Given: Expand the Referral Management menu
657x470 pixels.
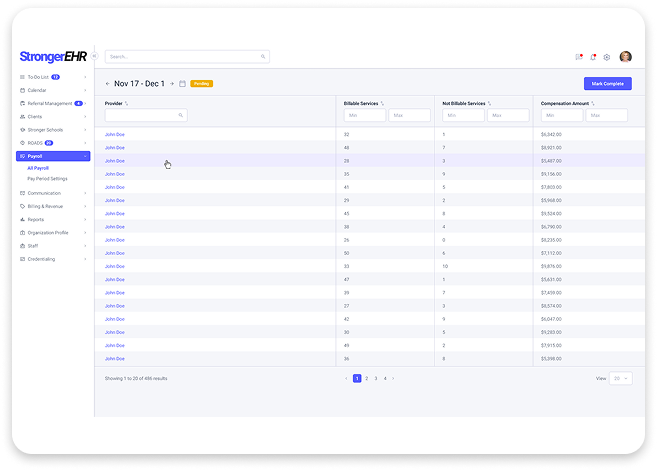Looking at the screenshot, I should [50, 103].
